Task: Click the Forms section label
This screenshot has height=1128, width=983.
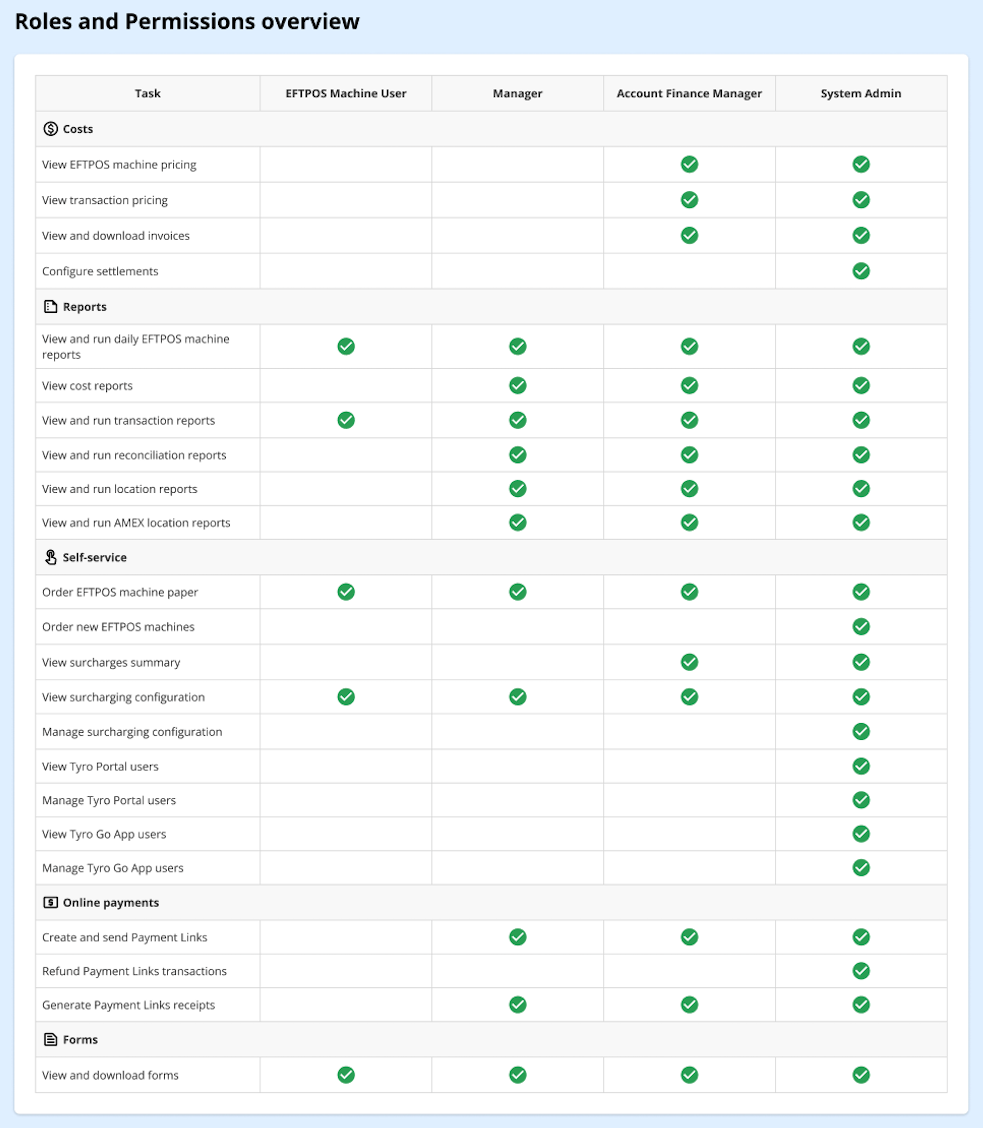Action: (x=80, y=1040)
